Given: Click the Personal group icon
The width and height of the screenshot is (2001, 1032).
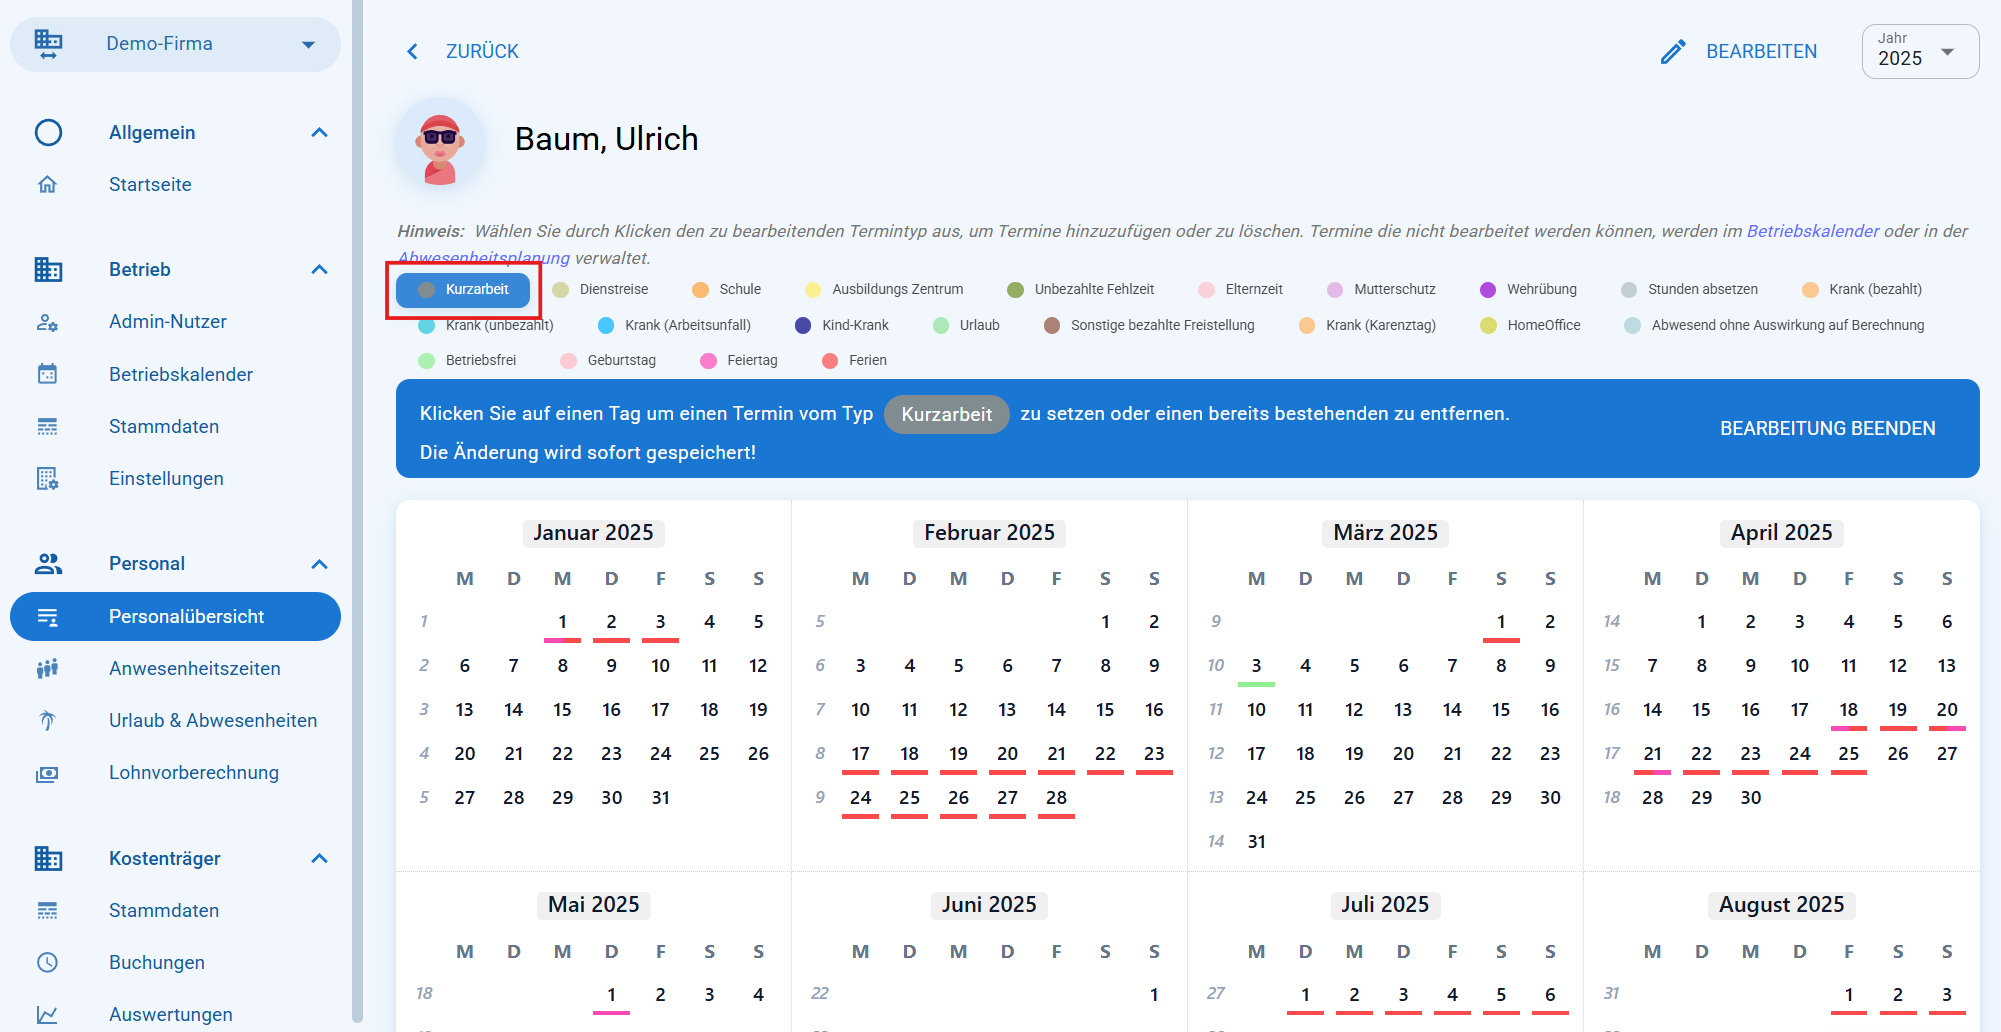Looking at the screenshot, I should 48,564.
